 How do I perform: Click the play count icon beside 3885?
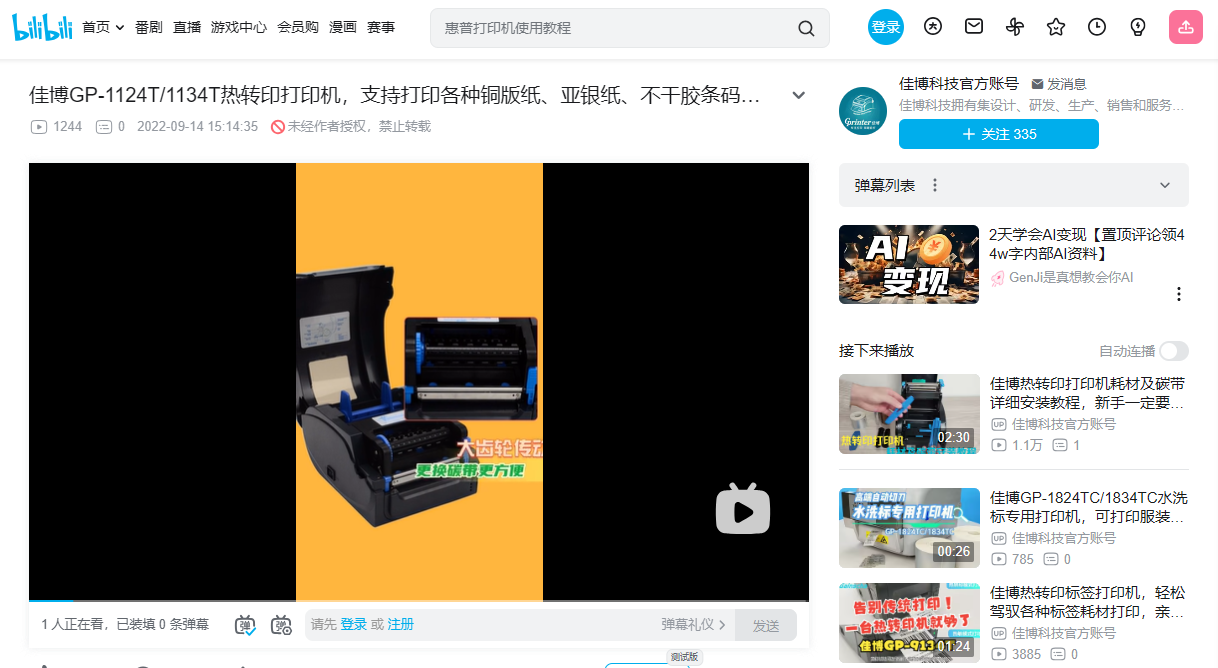pyautogui.click(x=998, y=655)
